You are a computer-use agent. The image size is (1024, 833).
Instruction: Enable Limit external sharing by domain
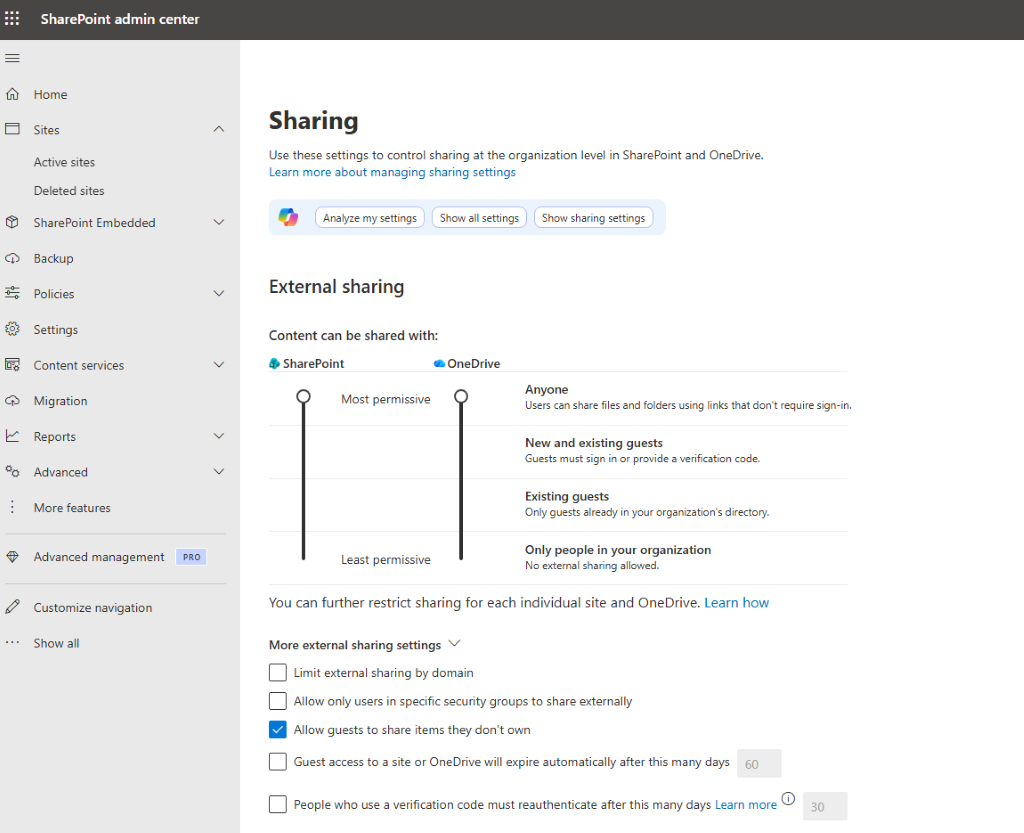click(278, 672)
